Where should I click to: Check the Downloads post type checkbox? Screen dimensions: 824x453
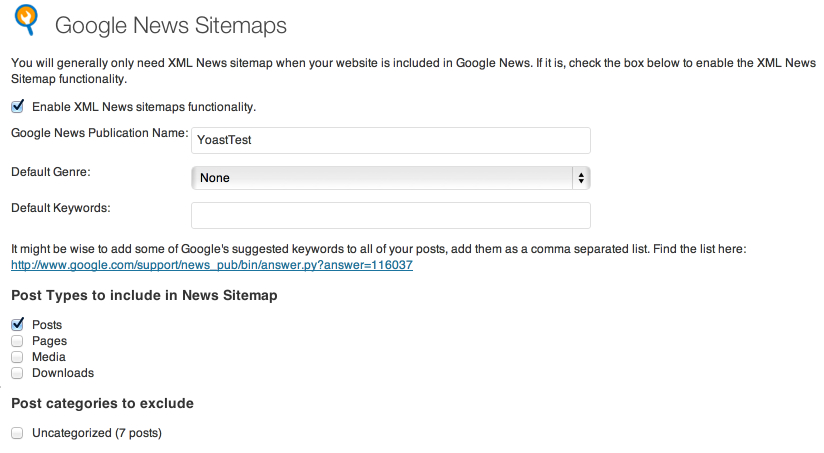[x=17, y=373]
